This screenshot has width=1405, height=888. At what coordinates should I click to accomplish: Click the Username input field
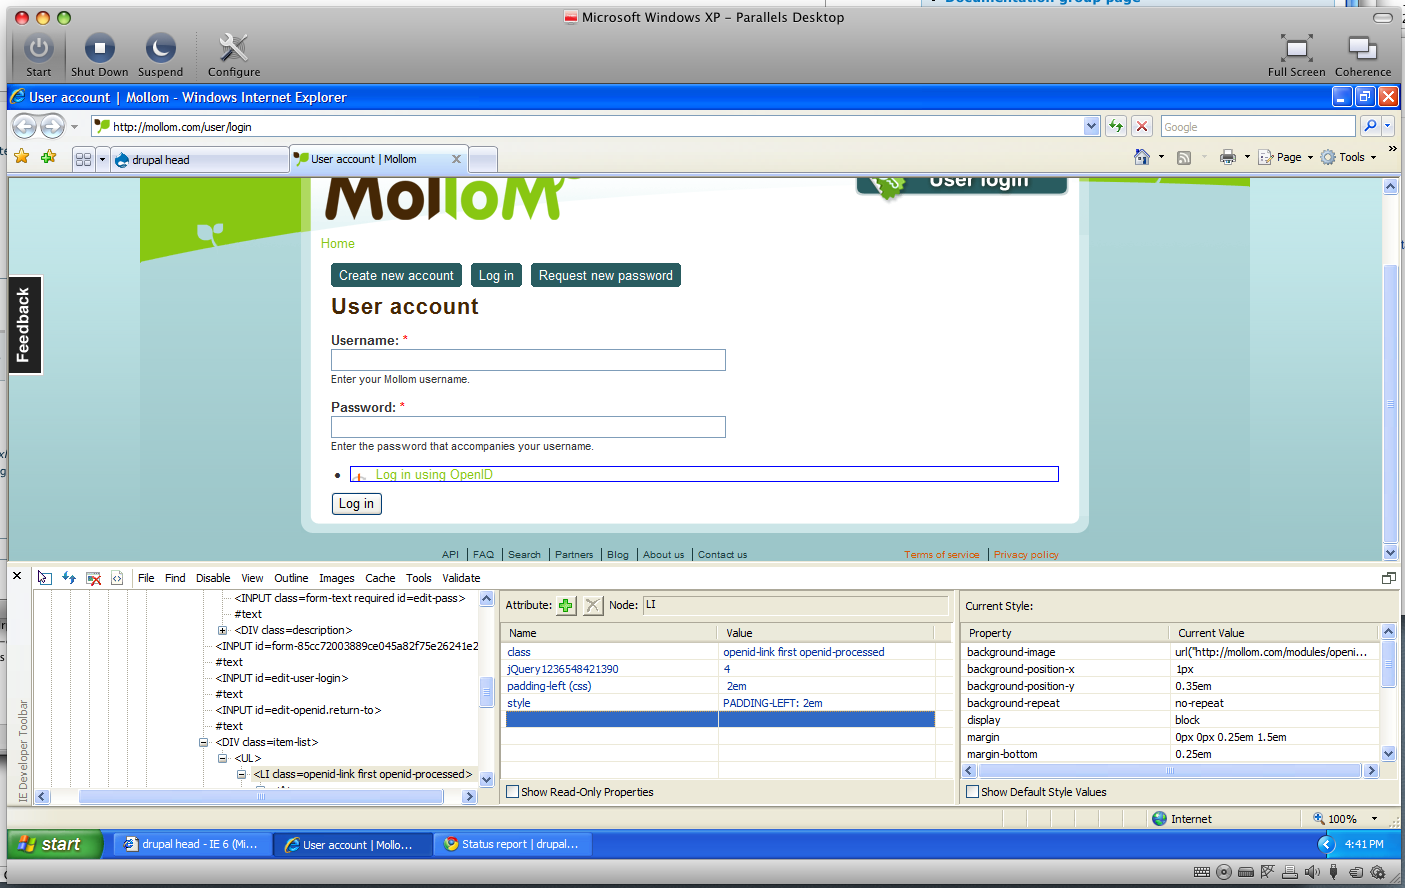[528, 360]
